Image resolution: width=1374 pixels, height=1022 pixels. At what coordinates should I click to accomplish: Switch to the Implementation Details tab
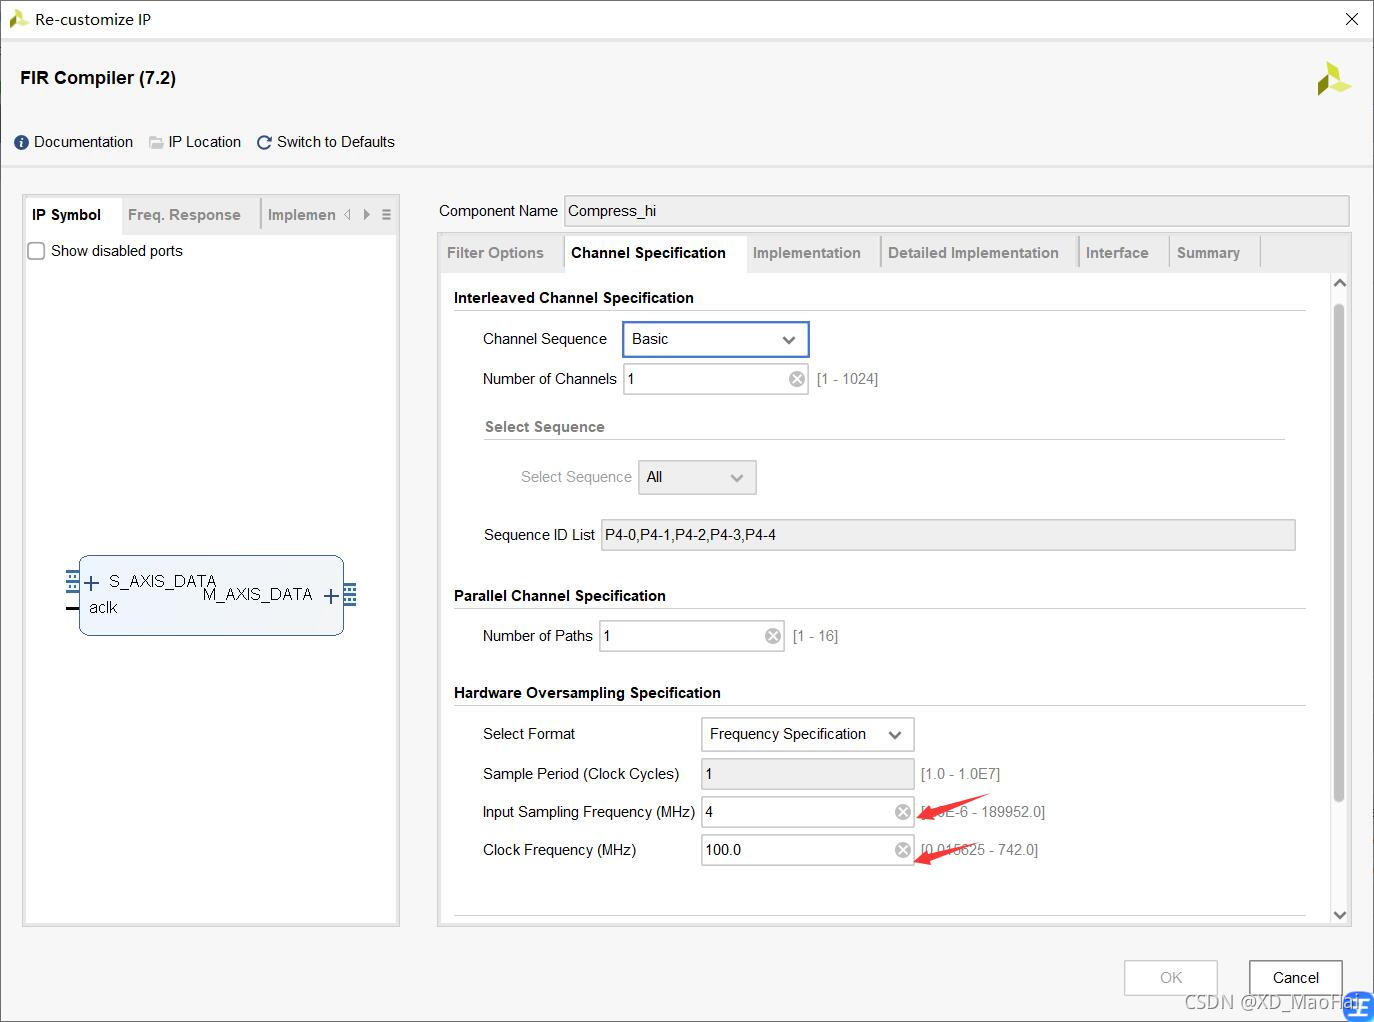(x=301, y=215)
